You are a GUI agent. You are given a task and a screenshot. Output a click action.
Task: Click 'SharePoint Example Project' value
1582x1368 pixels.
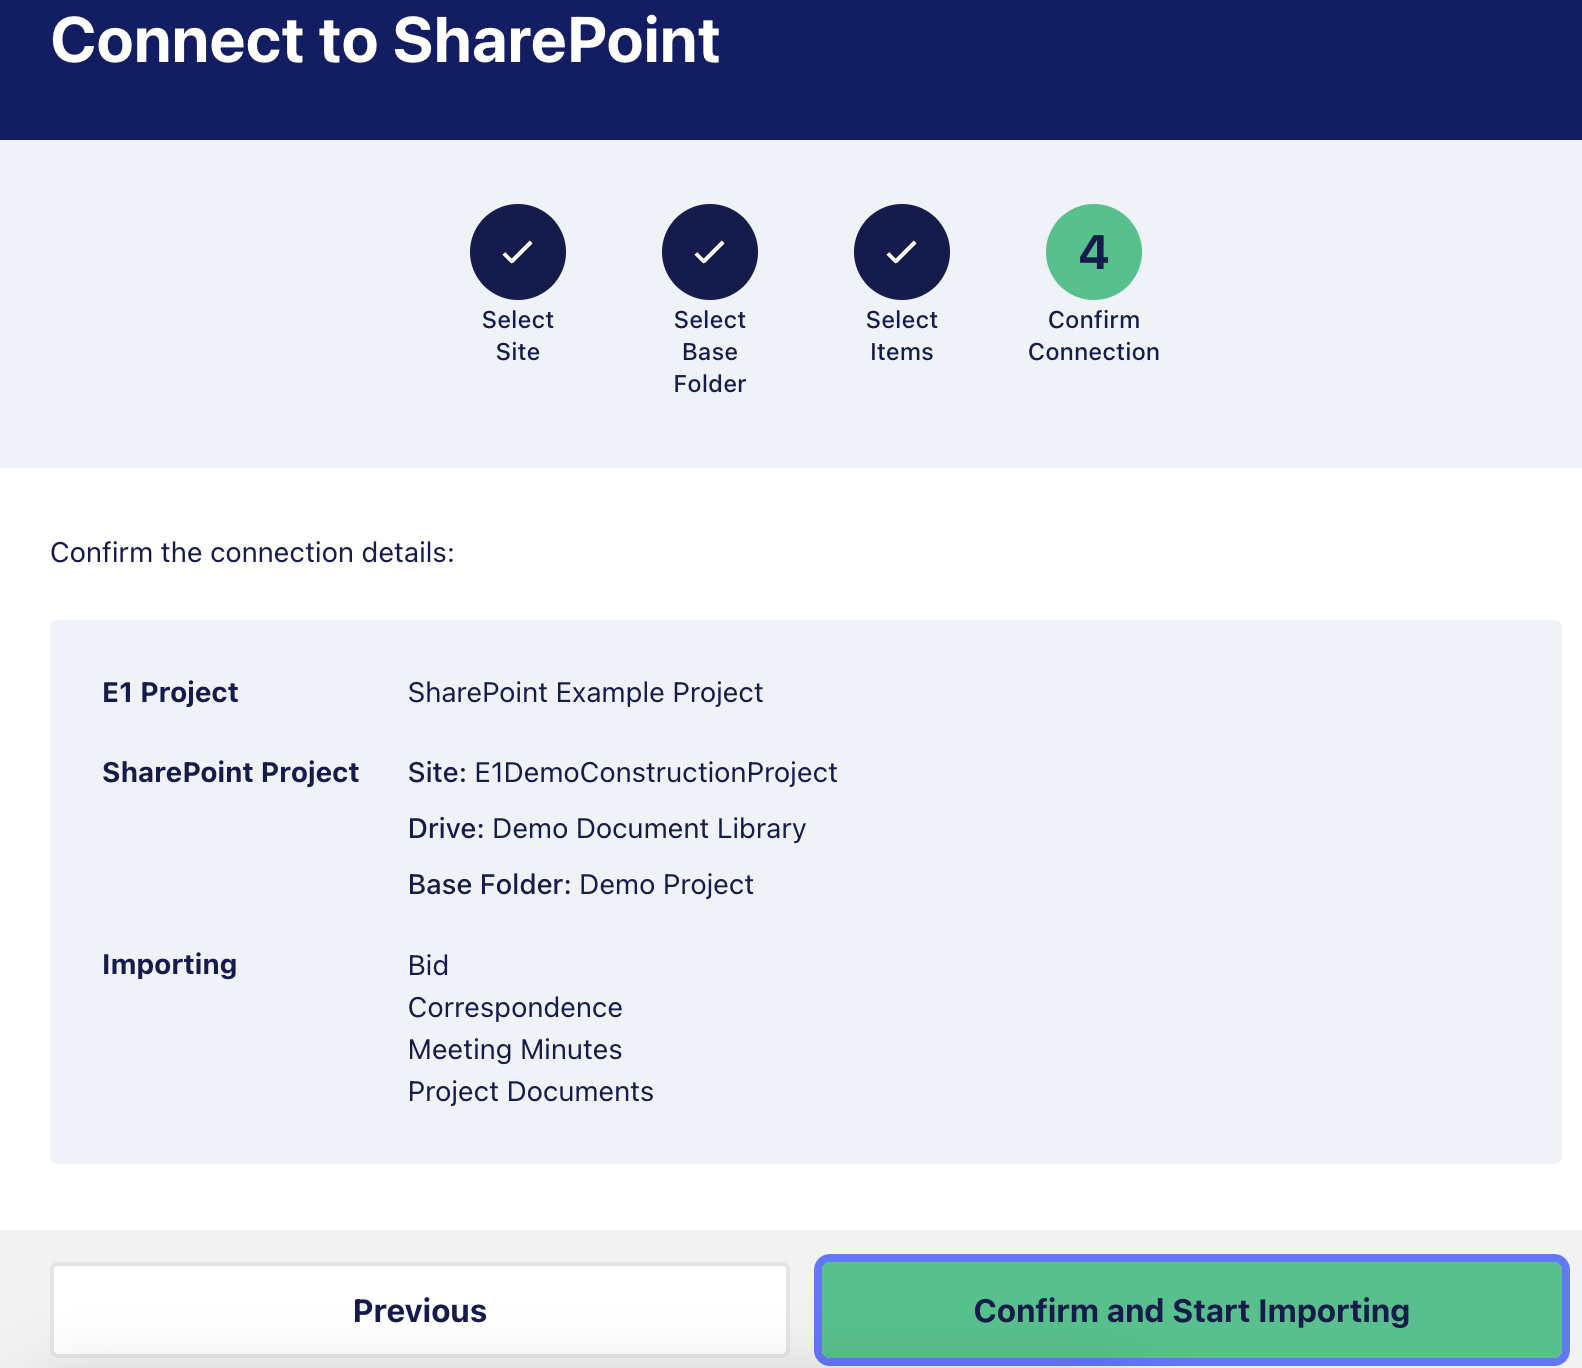585,693
